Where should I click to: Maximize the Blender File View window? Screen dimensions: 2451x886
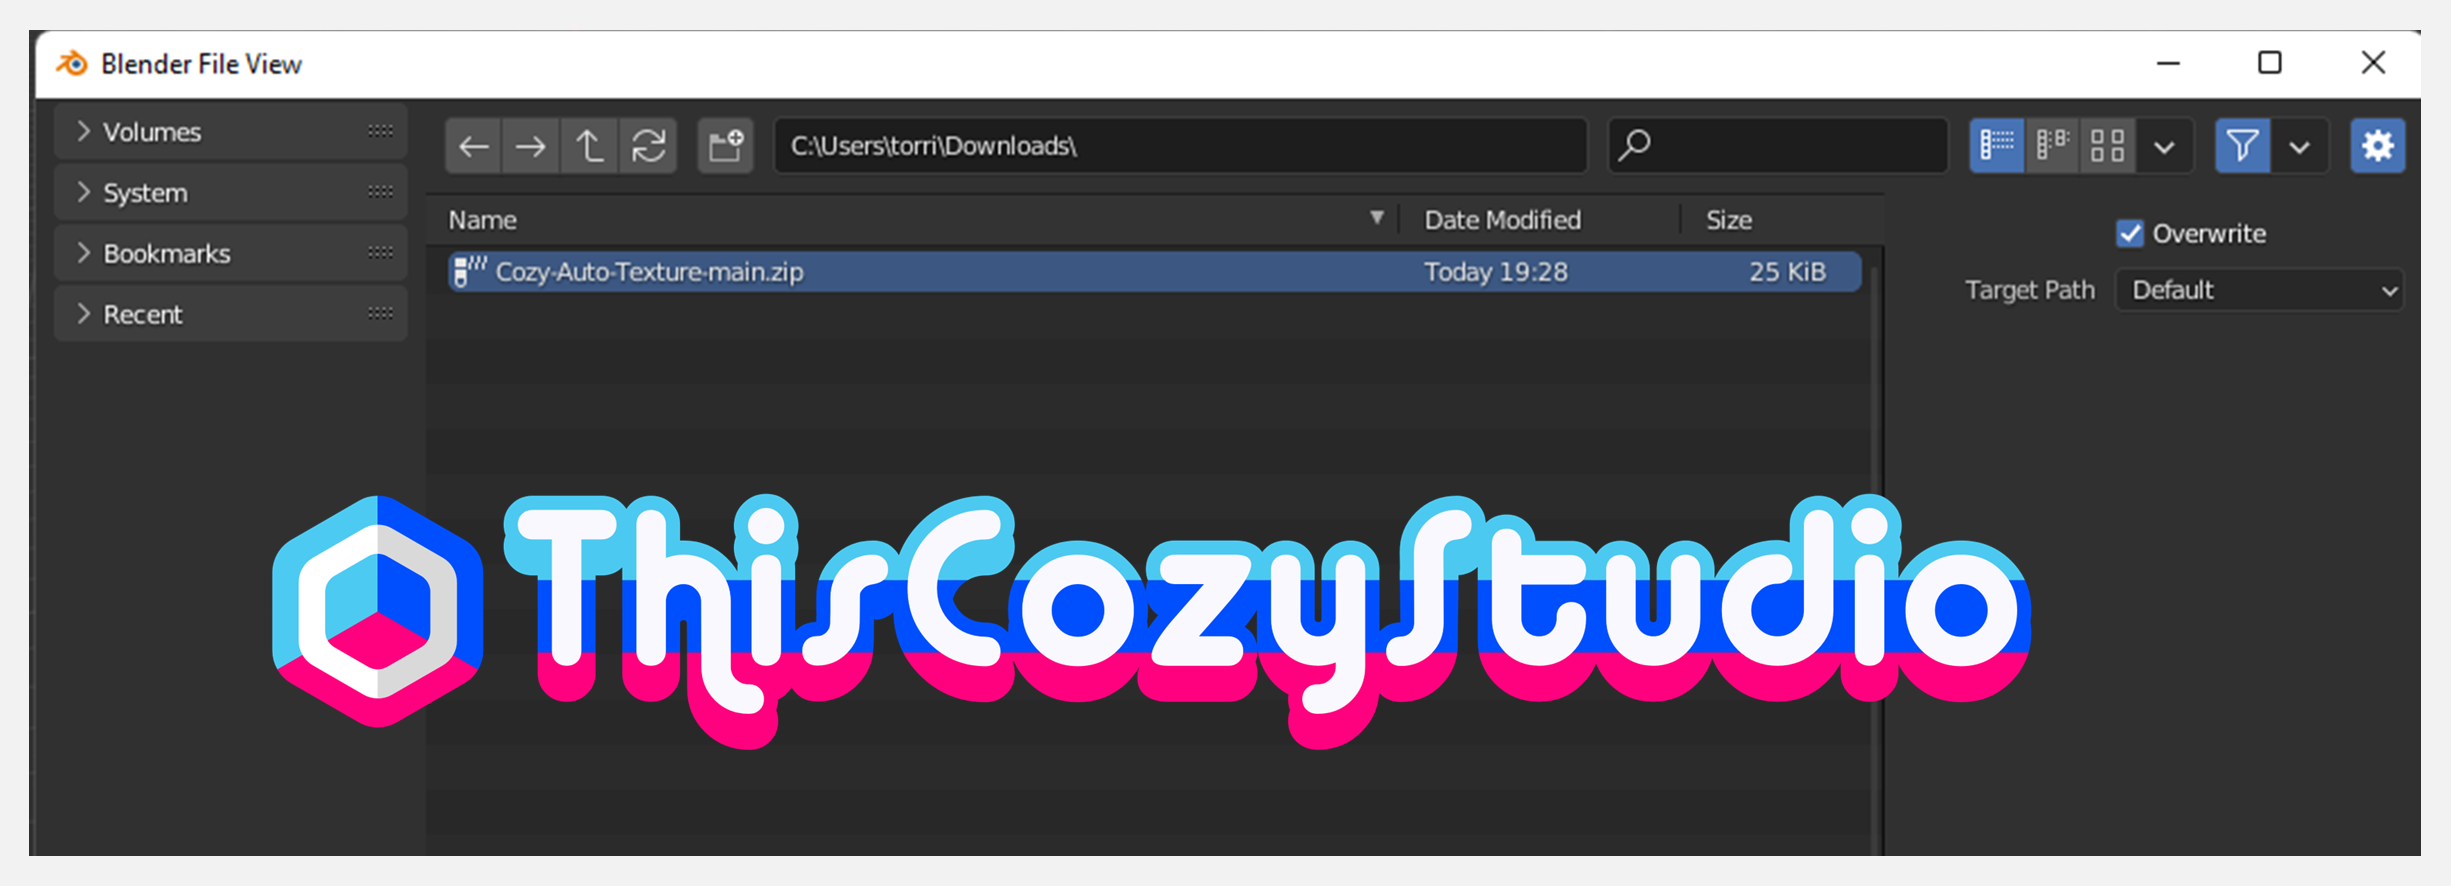tap(2270, 63)
